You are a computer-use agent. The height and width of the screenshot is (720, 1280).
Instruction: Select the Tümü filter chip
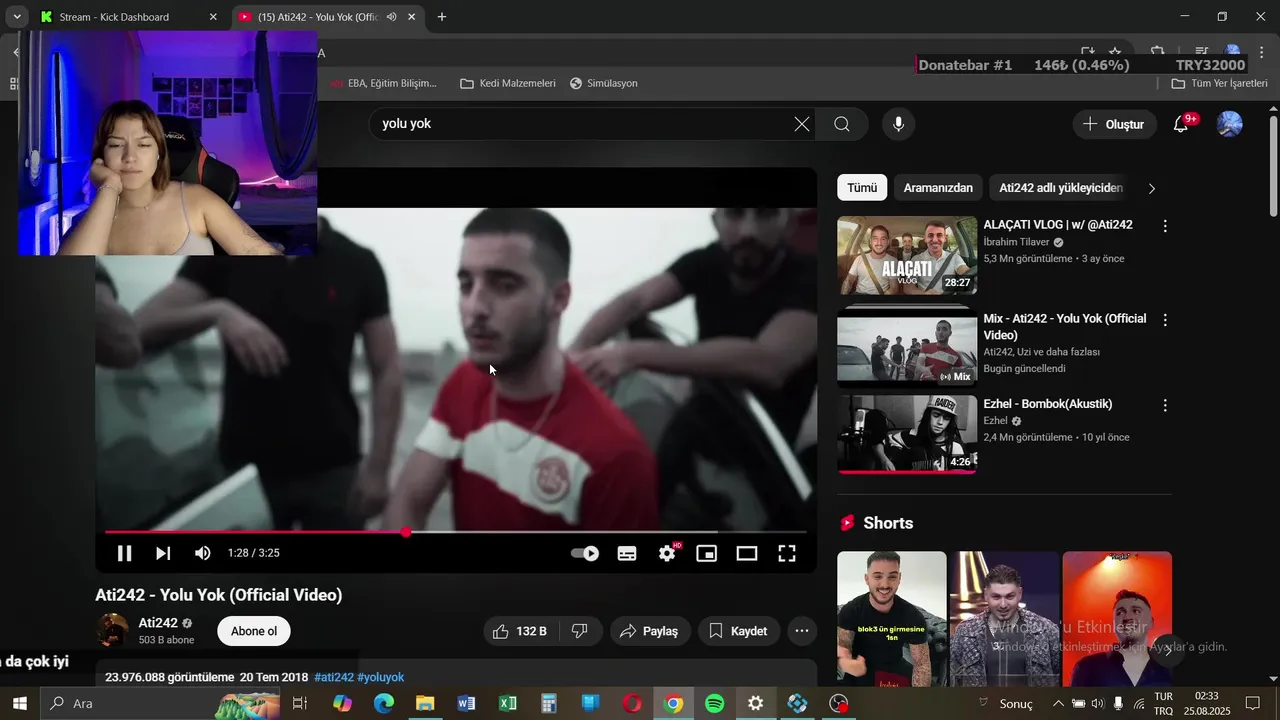(x=862, y=188)
